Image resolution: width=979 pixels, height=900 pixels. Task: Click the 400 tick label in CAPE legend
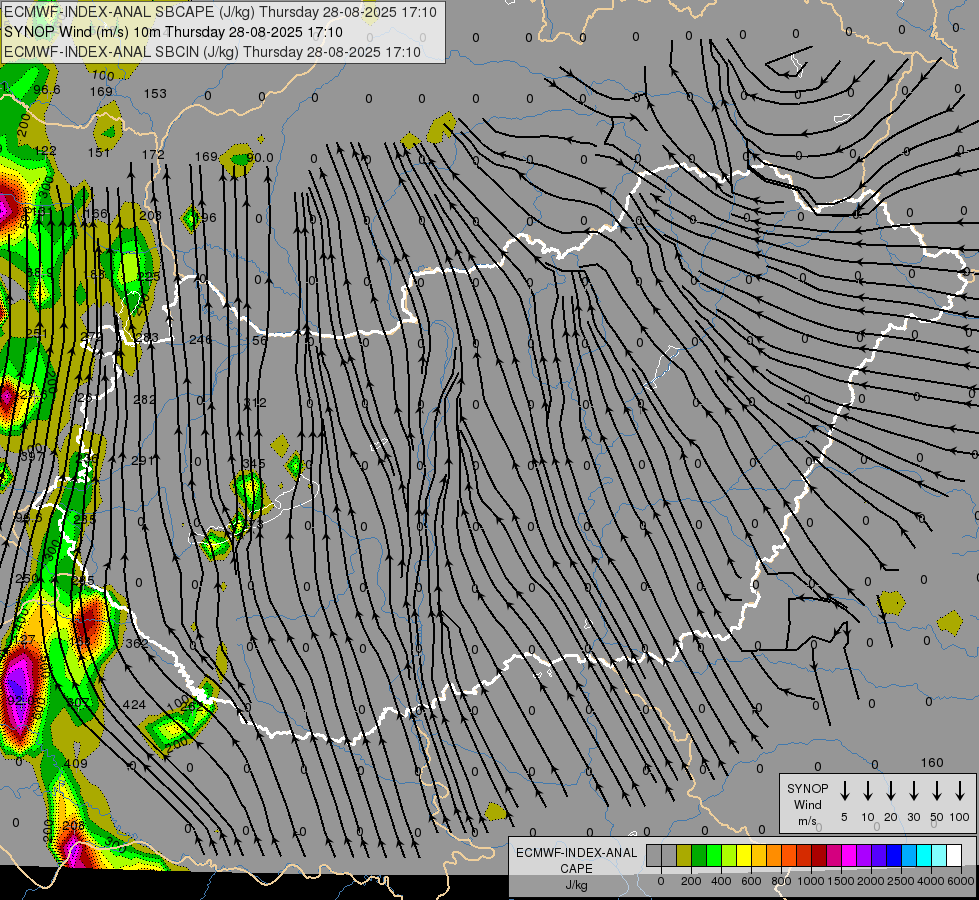[x=721, y=881]
